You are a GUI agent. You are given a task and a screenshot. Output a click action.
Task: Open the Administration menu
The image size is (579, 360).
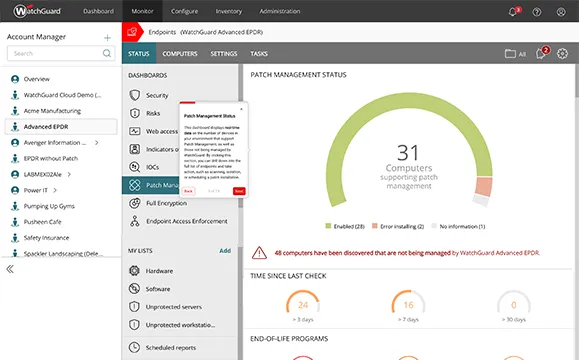coord(280,11)
